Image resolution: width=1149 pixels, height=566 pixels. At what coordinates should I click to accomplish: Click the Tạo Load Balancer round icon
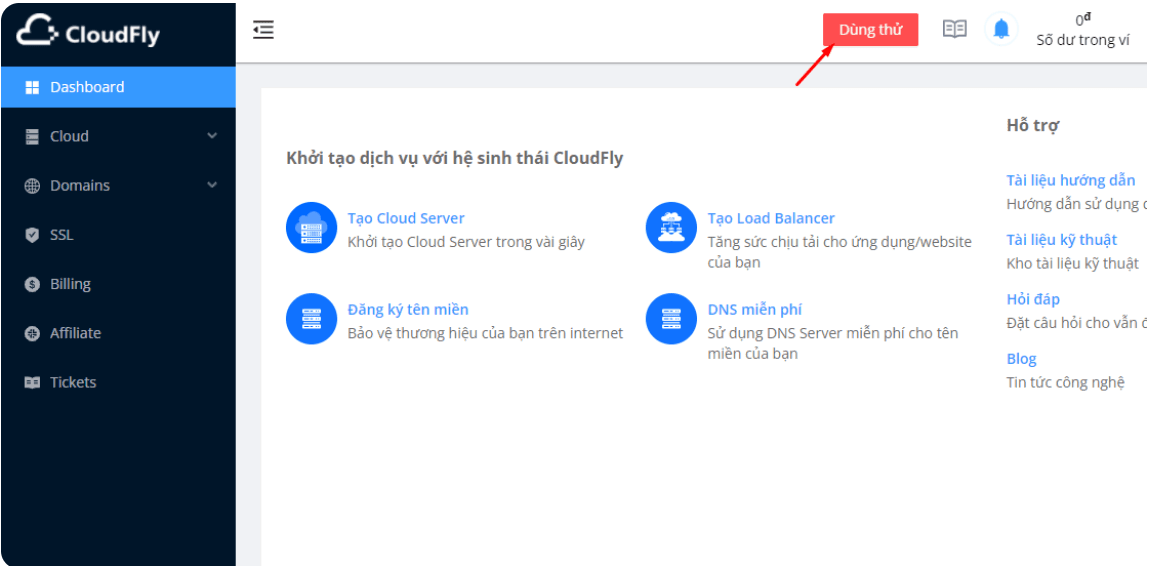point(671,228)
